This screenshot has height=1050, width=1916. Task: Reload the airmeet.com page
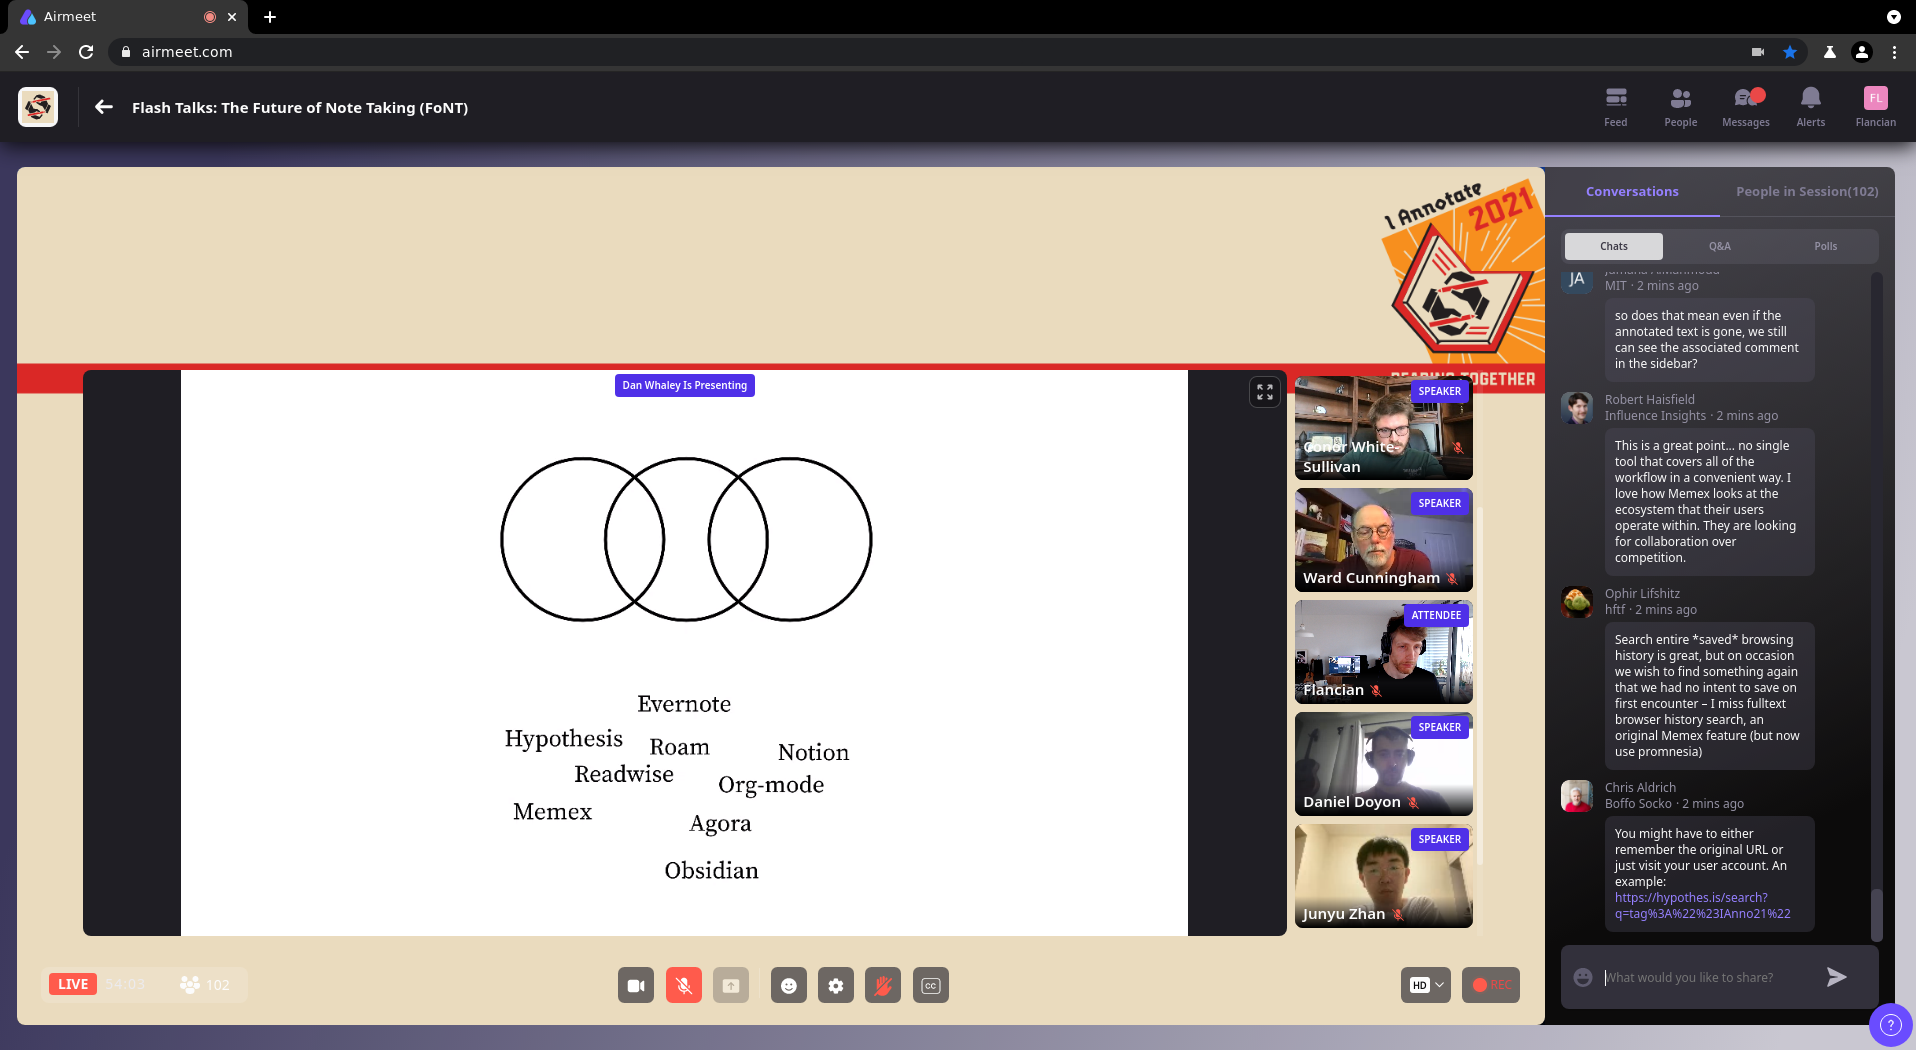pyautogui.click(x=86, y=52)
